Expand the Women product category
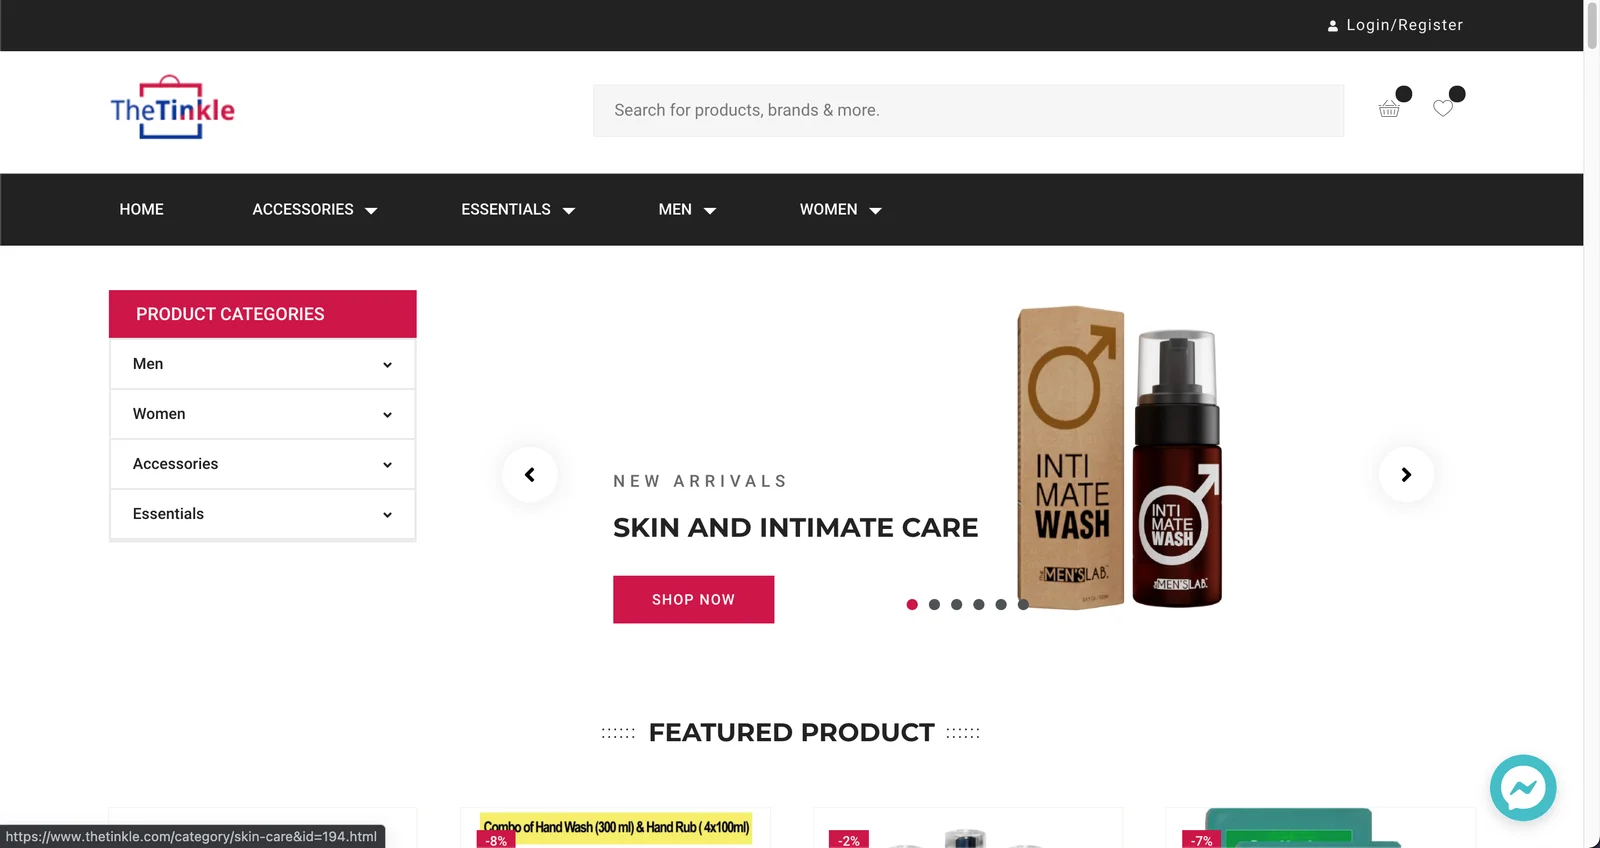Screen dimensions: 1600x848 coord(263,414)
